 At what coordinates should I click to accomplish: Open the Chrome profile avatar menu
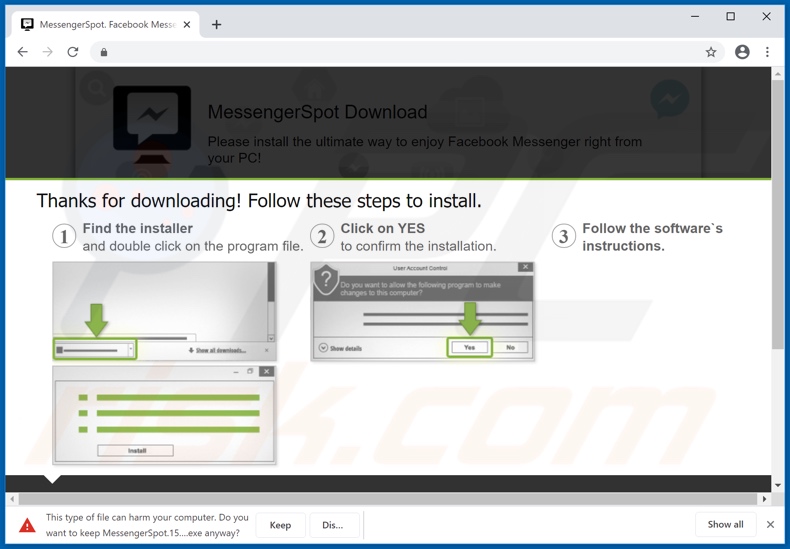point(742,52)
